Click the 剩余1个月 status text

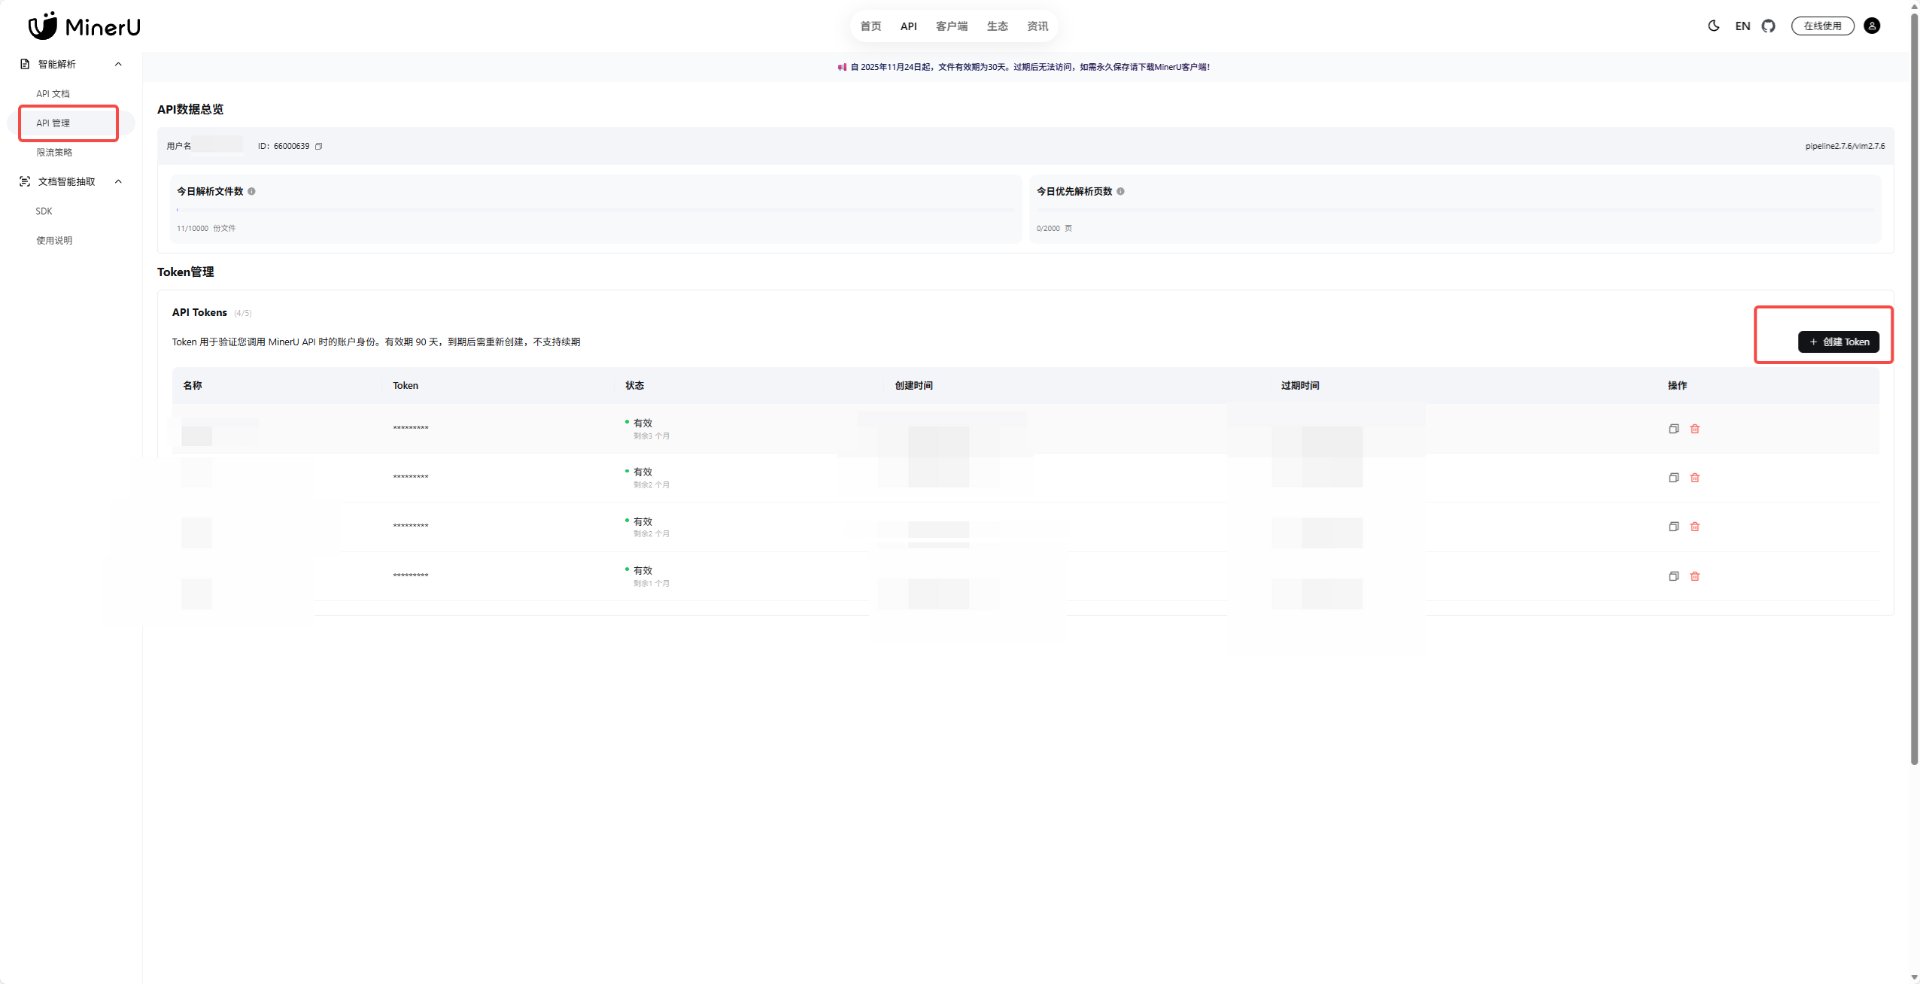(651, 583)
